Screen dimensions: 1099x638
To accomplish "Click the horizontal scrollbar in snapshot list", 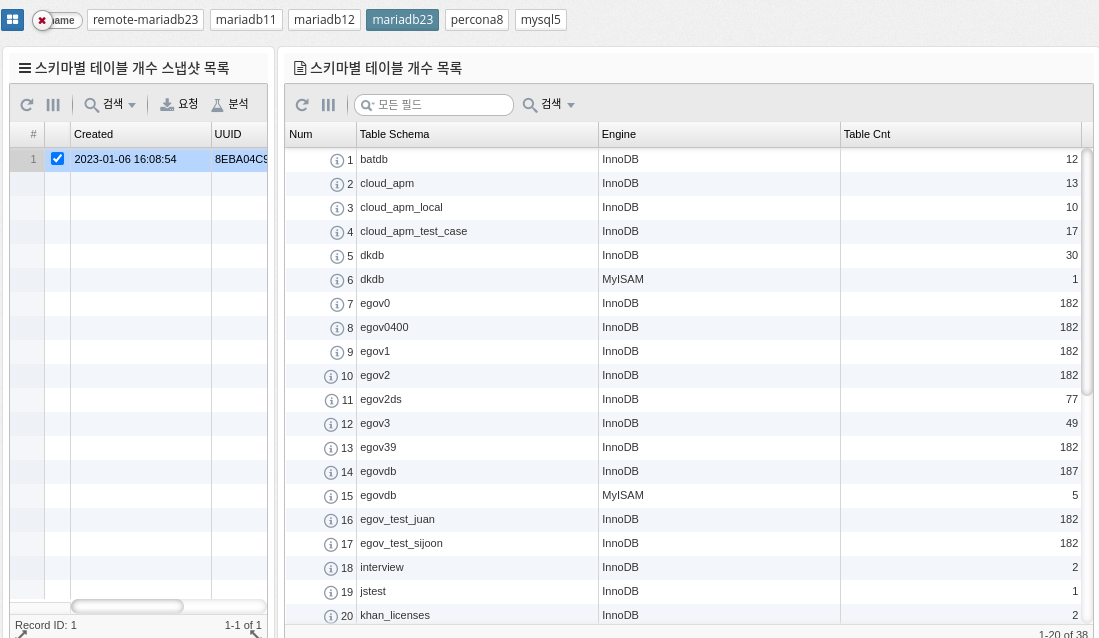I will click(x=127, y=606).
